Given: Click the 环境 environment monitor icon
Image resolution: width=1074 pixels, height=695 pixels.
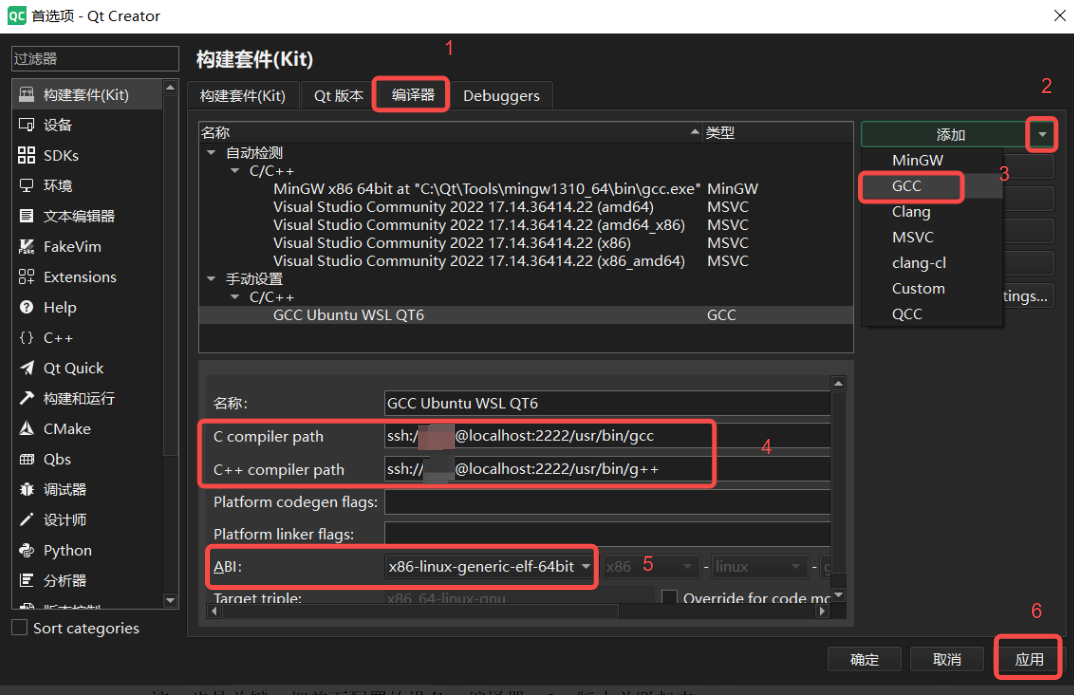Looking at the screenshot, I should 26,186.
